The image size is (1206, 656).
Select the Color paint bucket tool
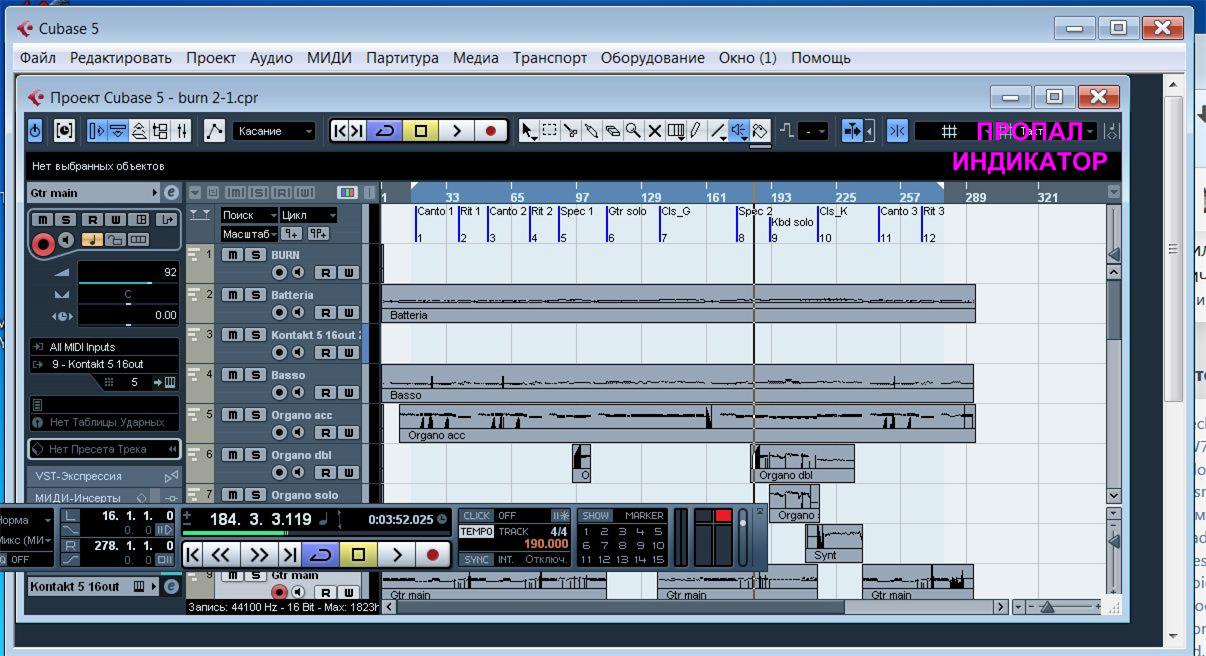pyautogui.click(x=760, y=130)
